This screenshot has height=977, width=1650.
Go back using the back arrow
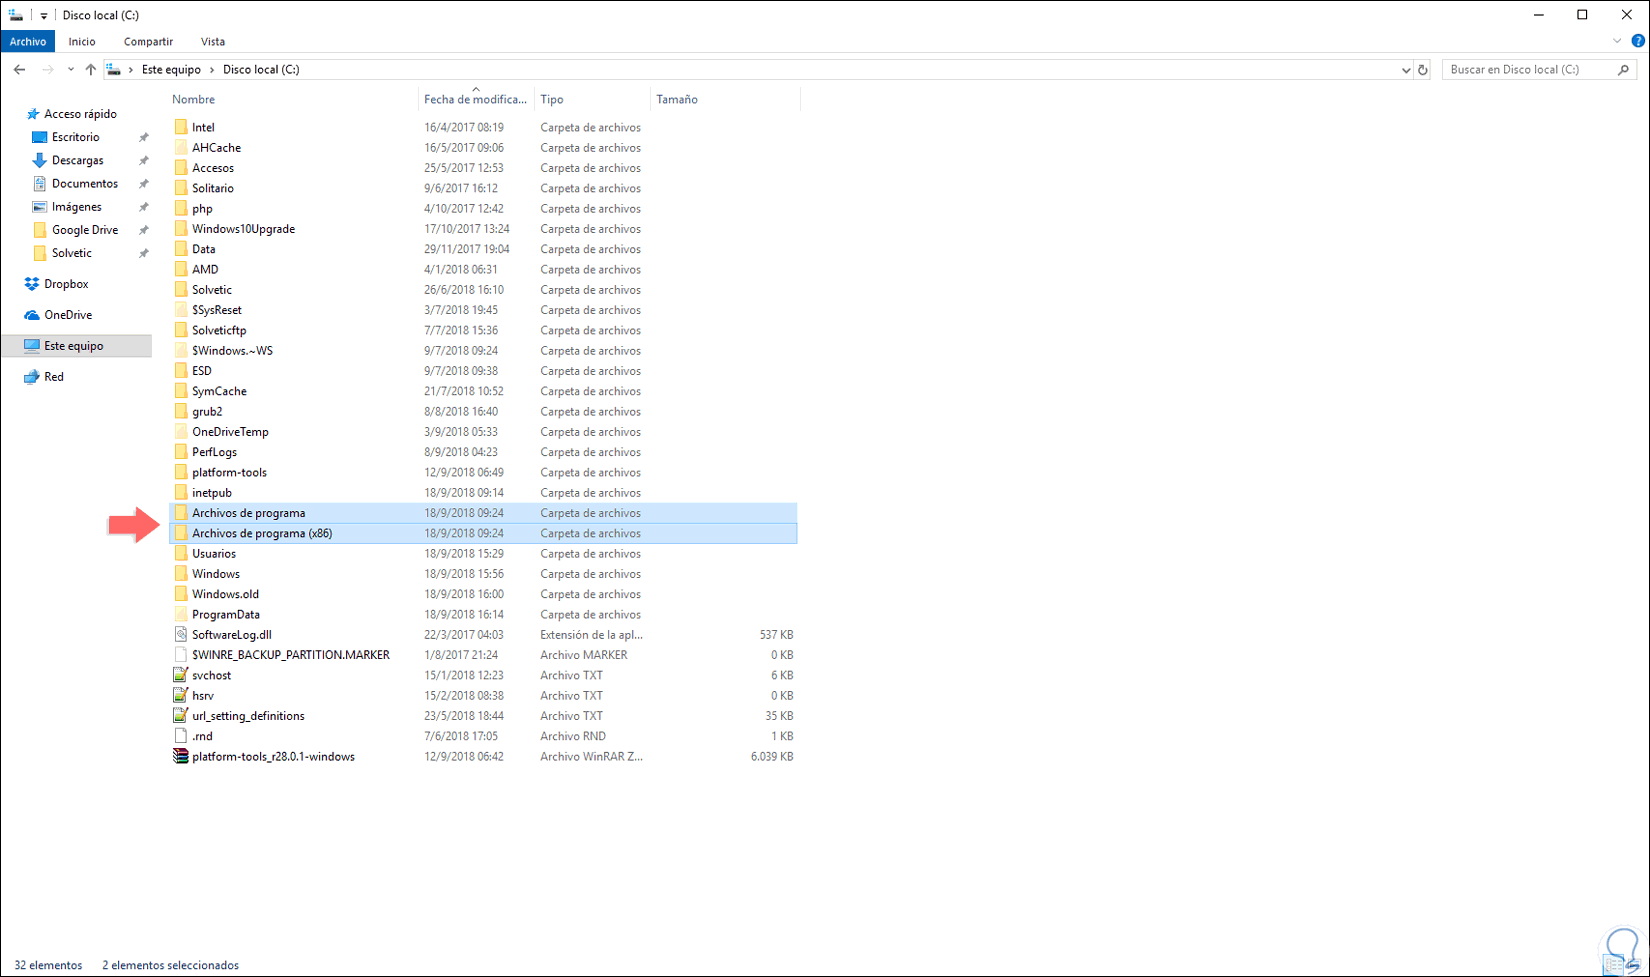[20, 70]
